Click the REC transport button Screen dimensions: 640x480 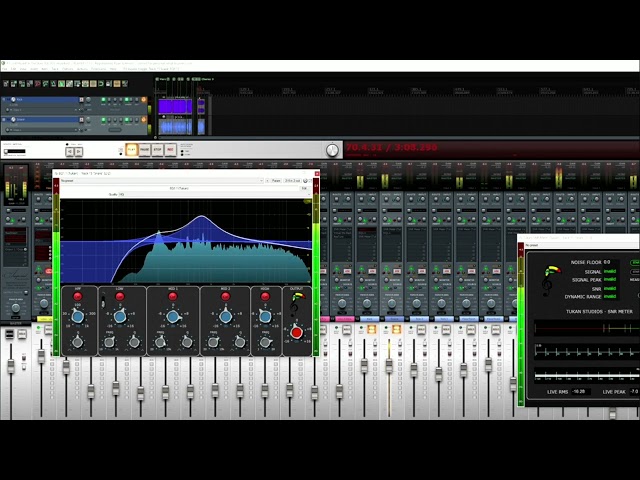(170, 150)
